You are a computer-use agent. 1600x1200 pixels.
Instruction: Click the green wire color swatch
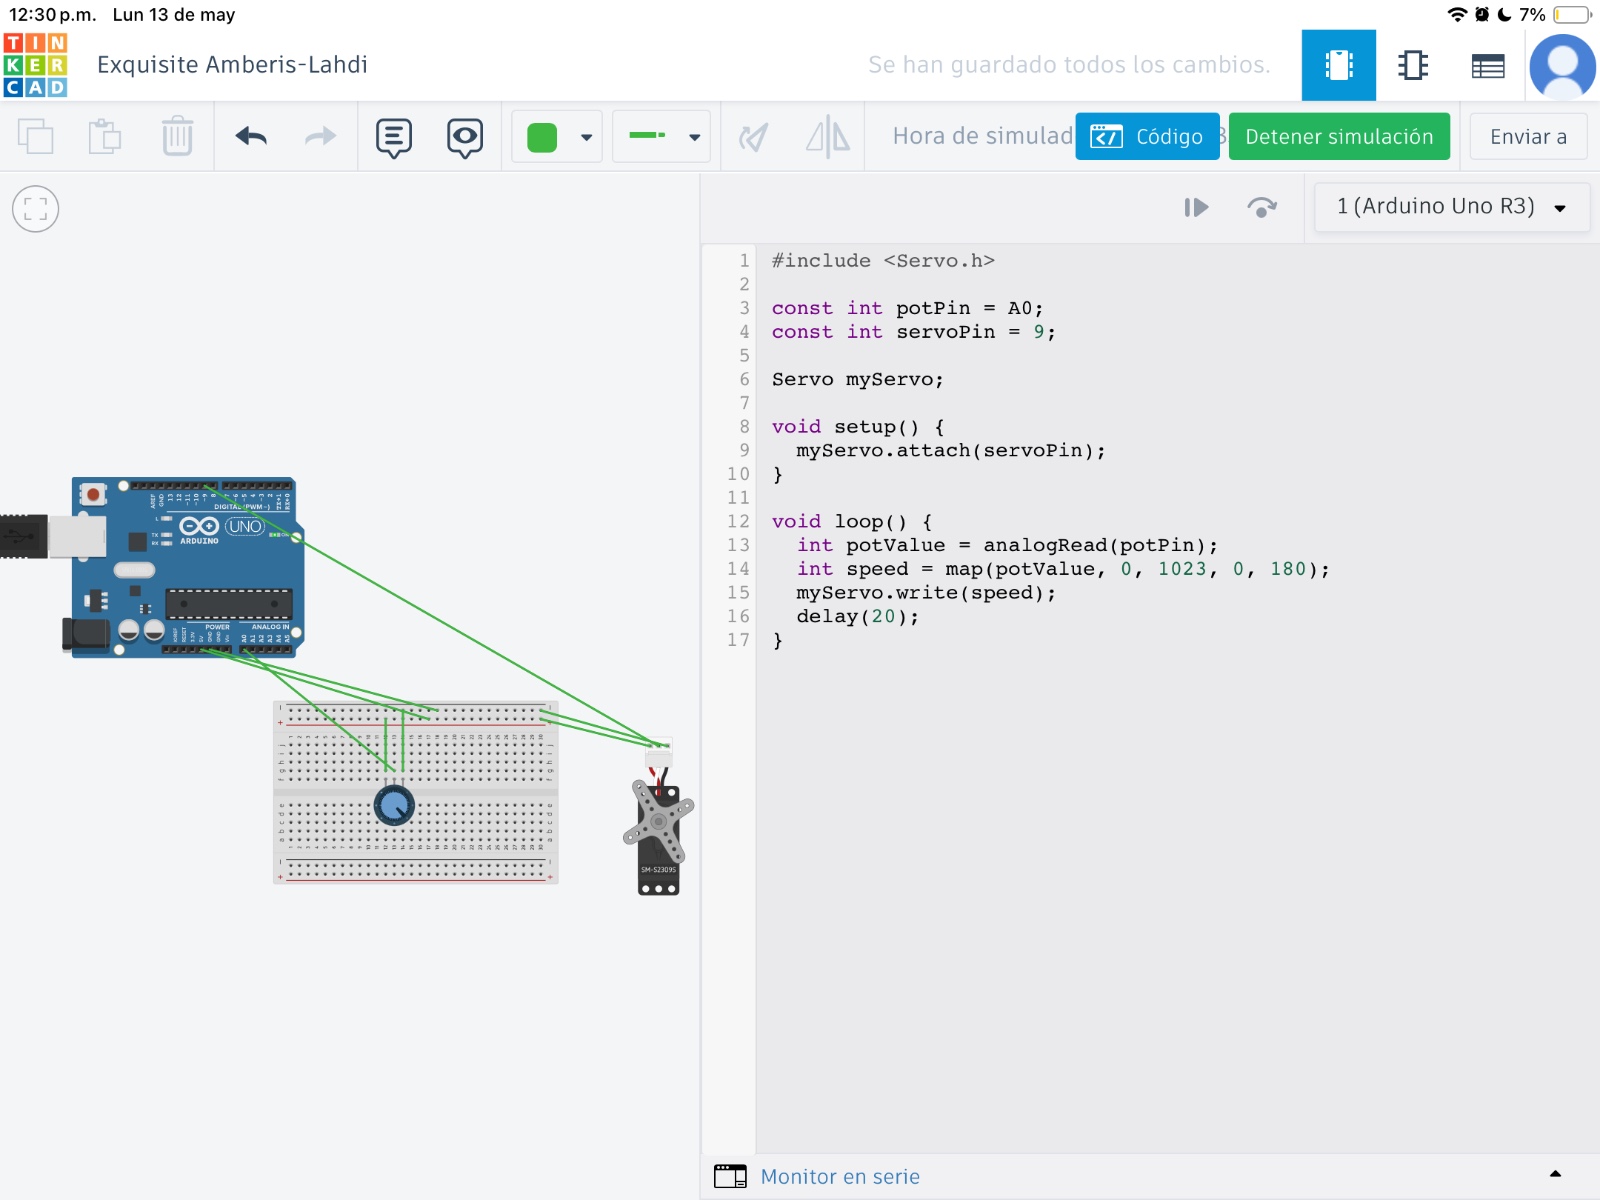click(542, 137)
